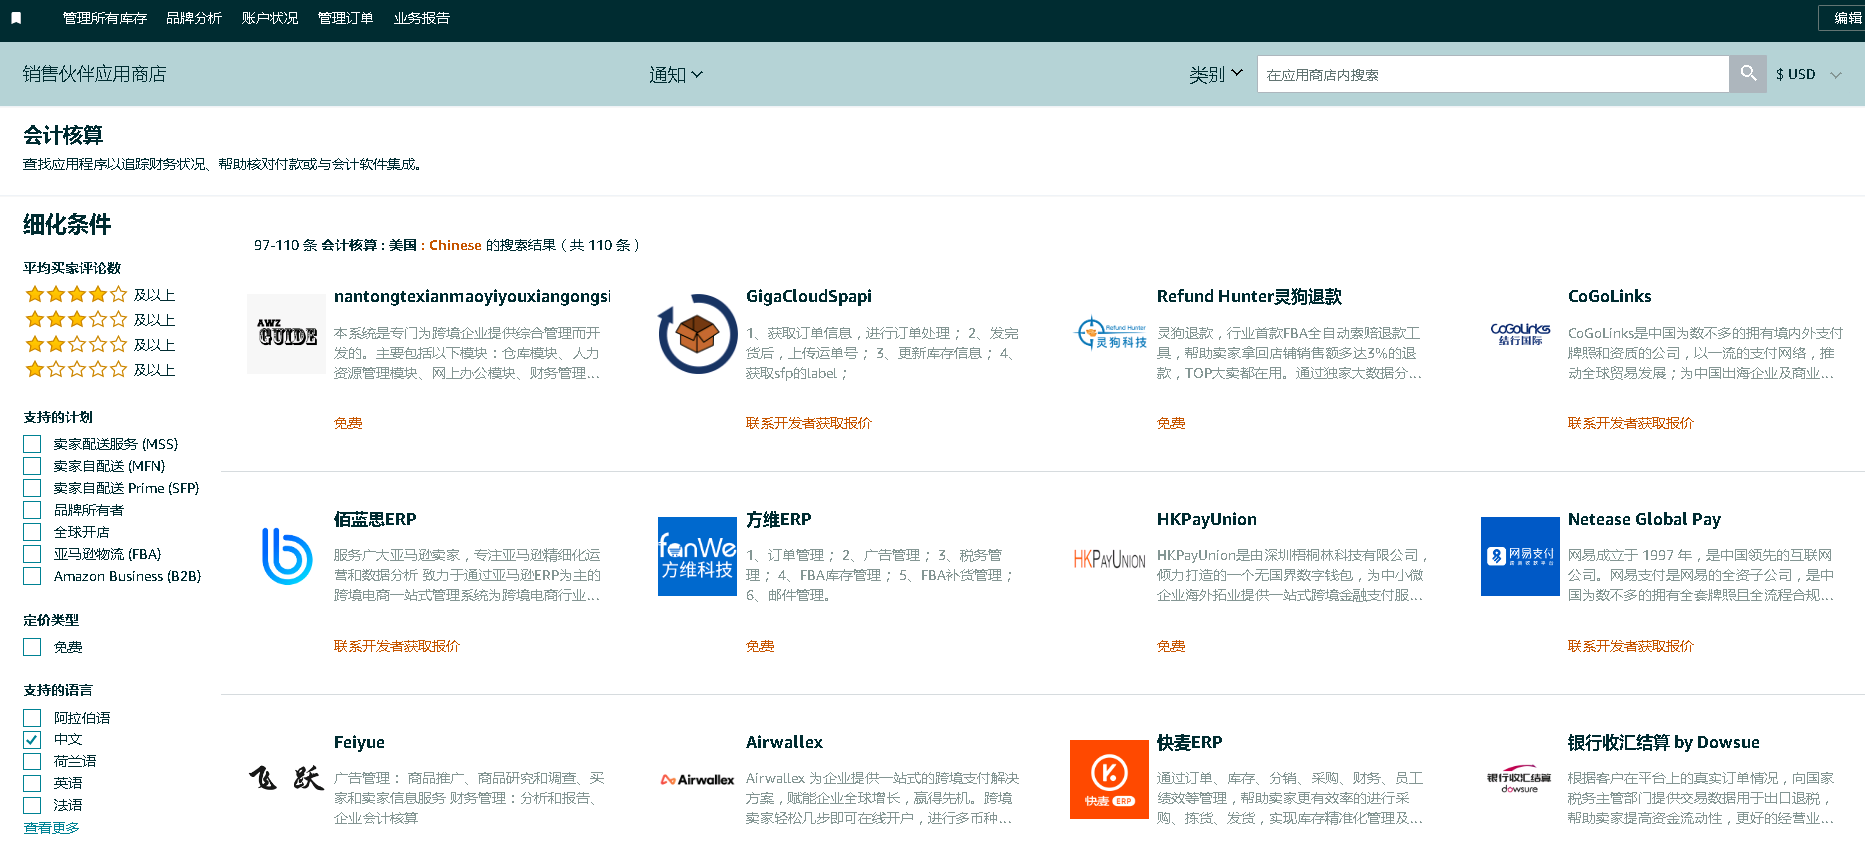Open 管理所有库存 menu
Viewport: 1865px width, 856px height.
pos(105,18)
